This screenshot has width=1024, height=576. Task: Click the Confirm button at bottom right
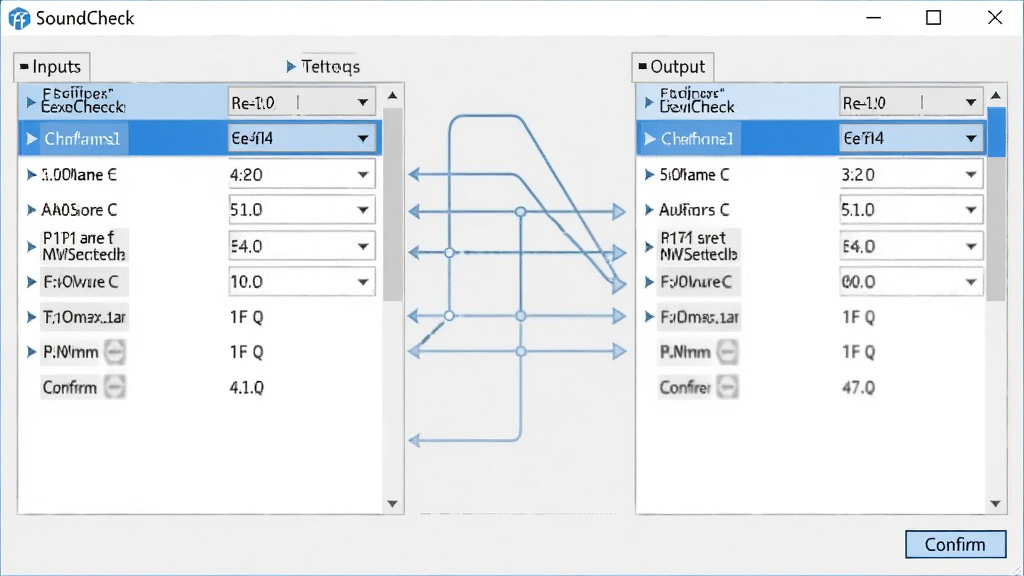955,544
